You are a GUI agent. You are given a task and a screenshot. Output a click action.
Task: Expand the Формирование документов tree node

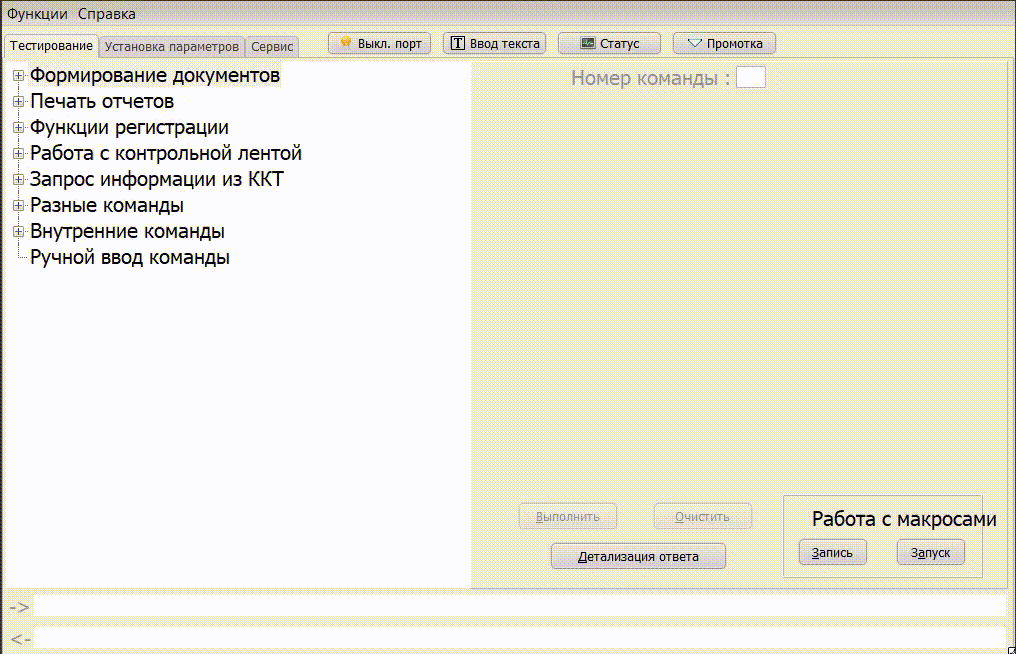(x=18, y=75)
